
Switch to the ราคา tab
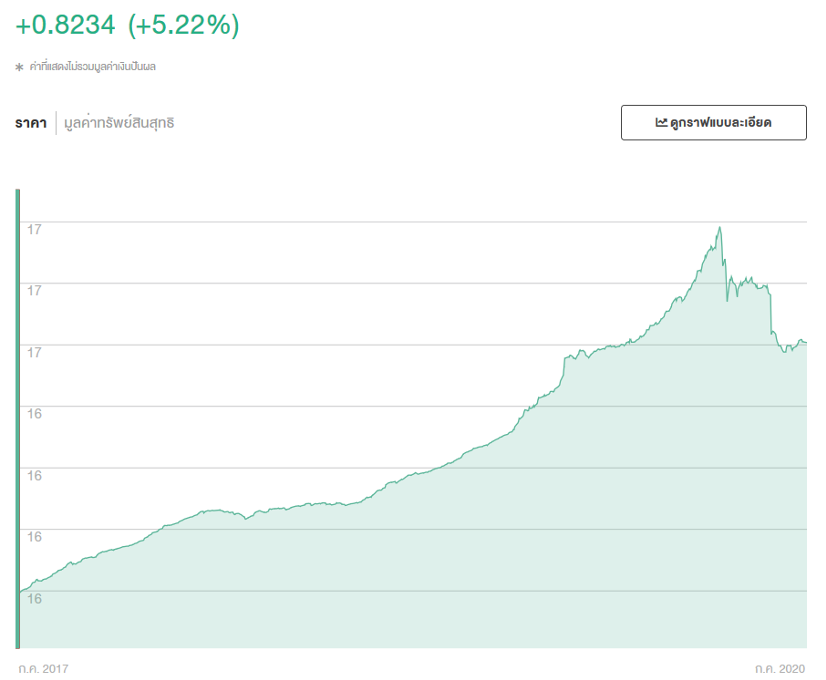point(31,123)
